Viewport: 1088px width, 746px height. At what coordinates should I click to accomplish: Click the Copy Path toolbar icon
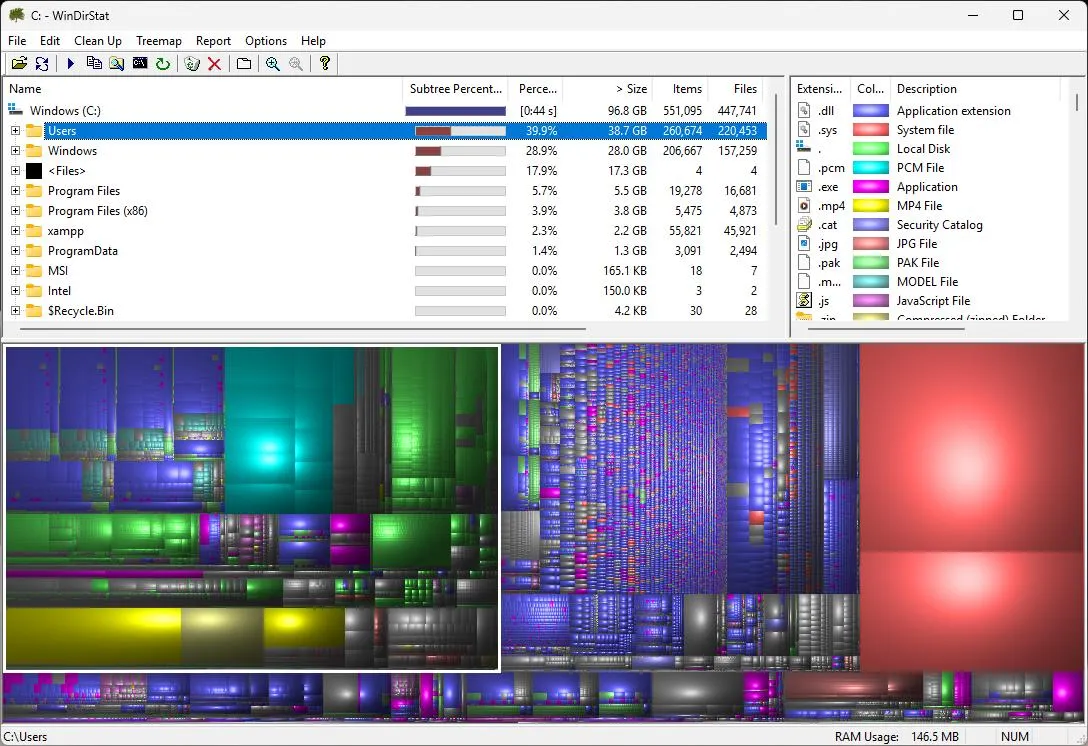coord(94,64)
